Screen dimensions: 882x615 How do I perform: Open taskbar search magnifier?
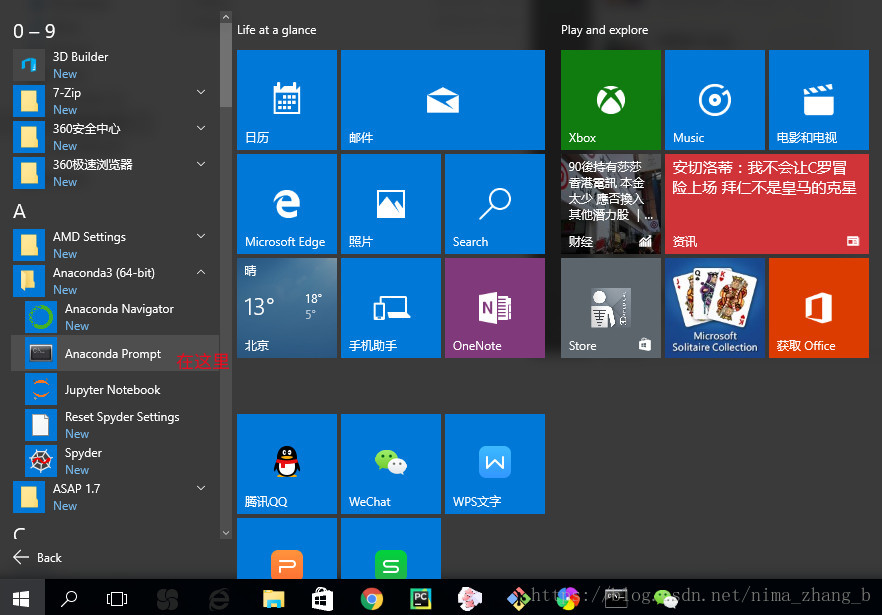point(69,599)
